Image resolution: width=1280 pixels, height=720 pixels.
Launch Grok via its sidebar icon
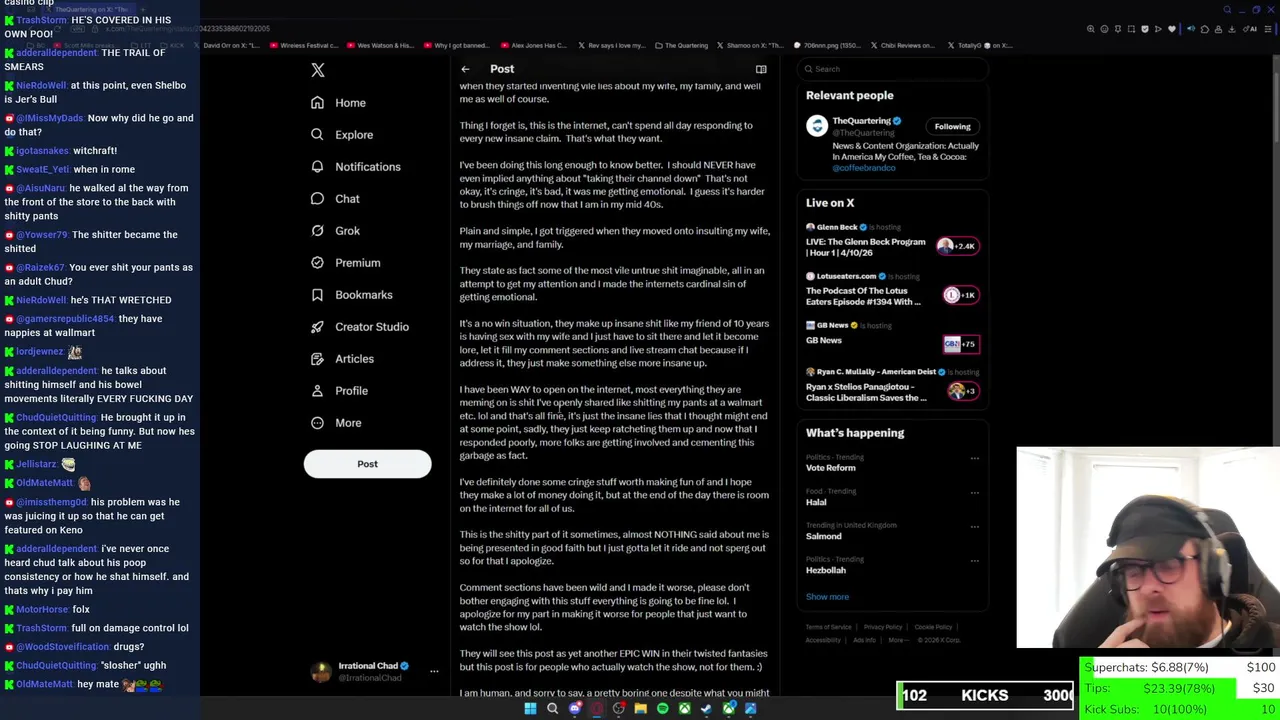(317, 231)
